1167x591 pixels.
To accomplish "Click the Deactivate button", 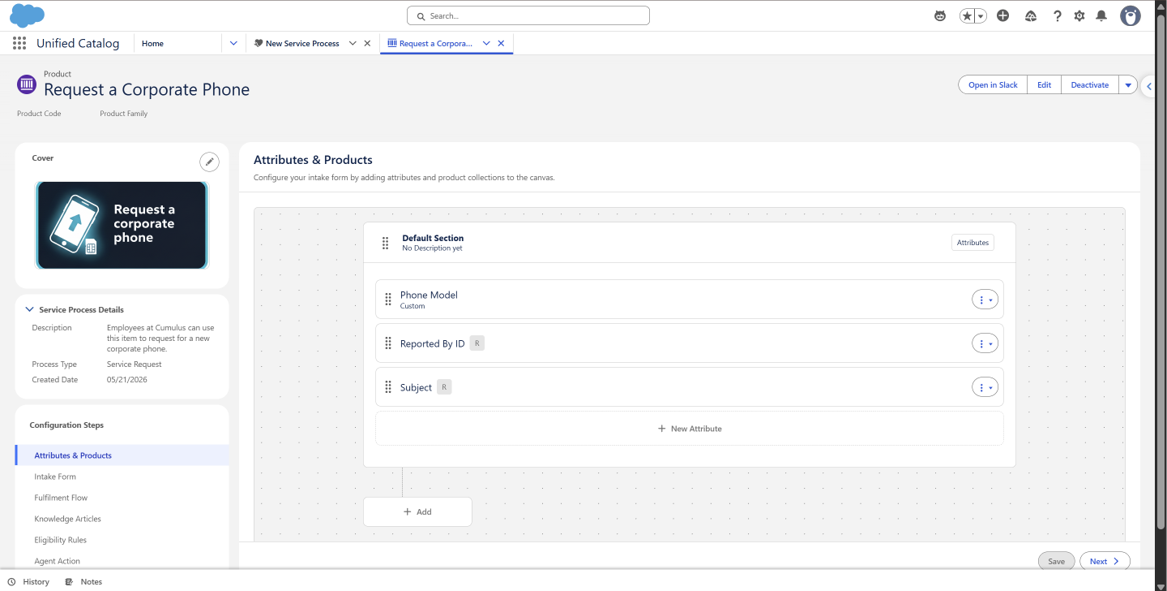I will [1090, 85].
